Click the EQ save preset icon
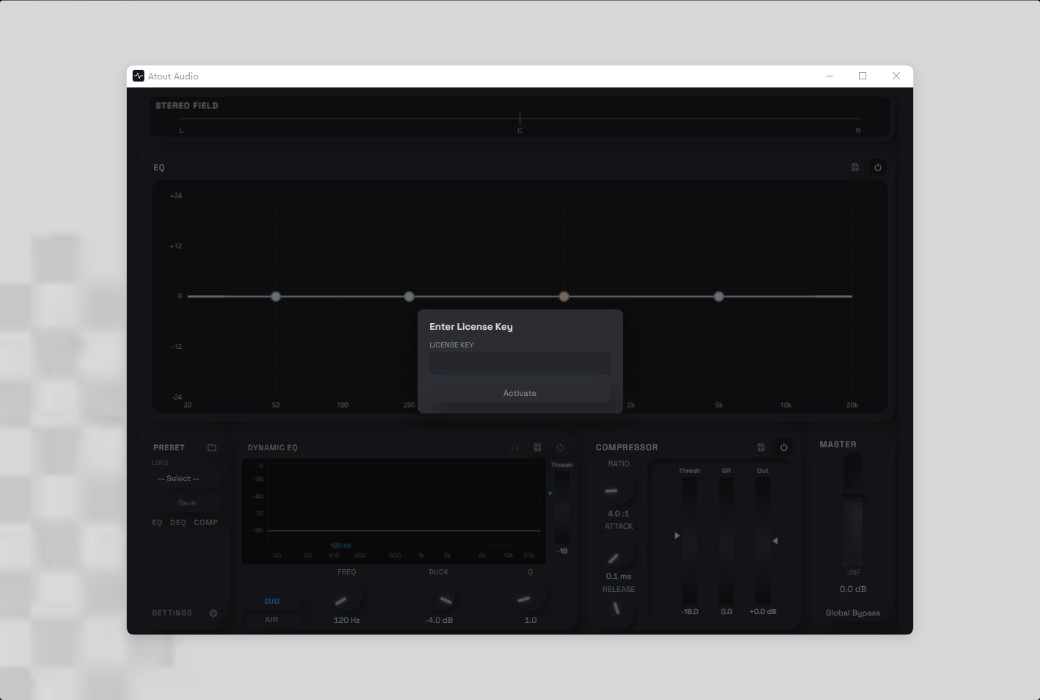 click(855, 167)
